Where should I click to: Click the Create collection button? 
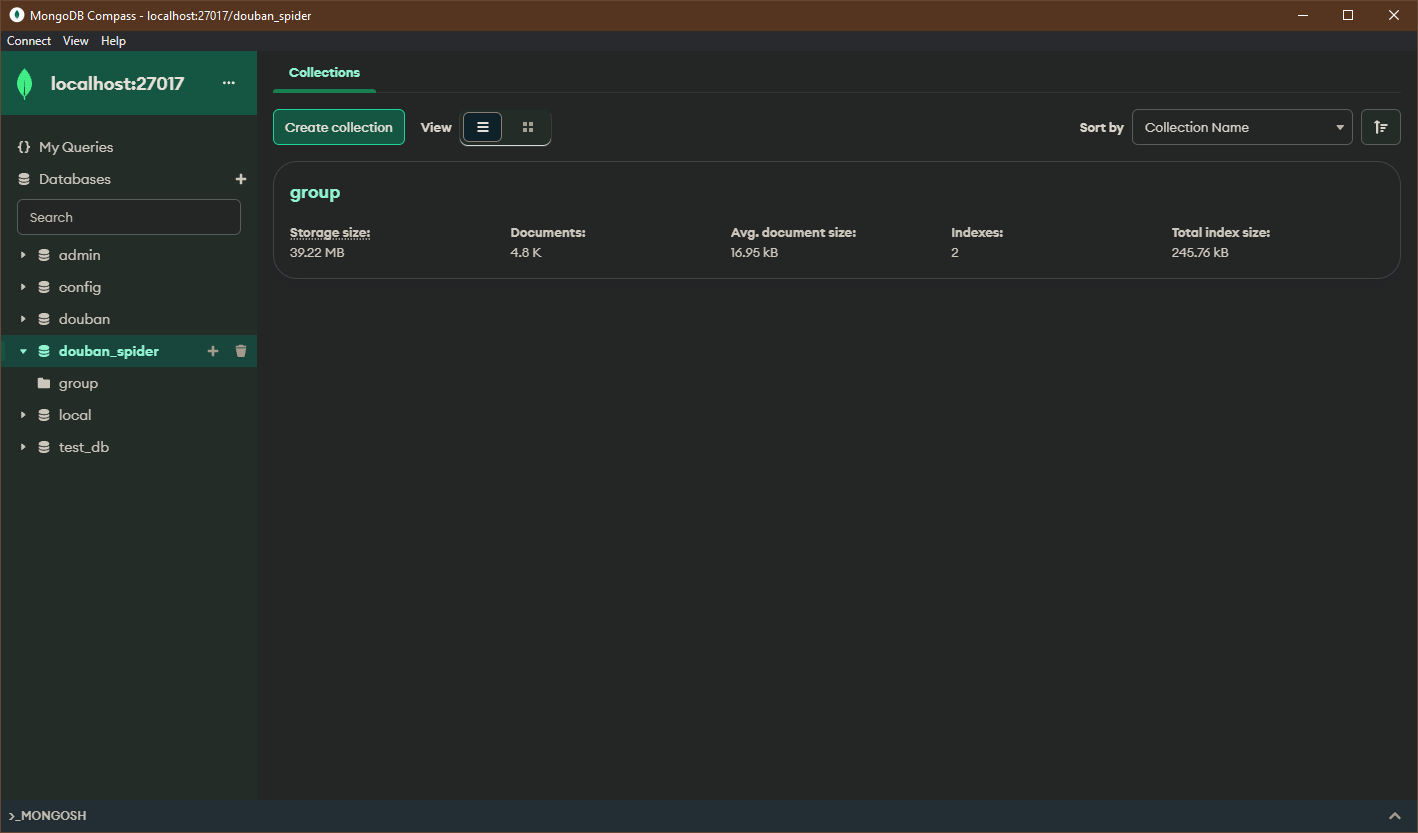click(x=339, y=127)
